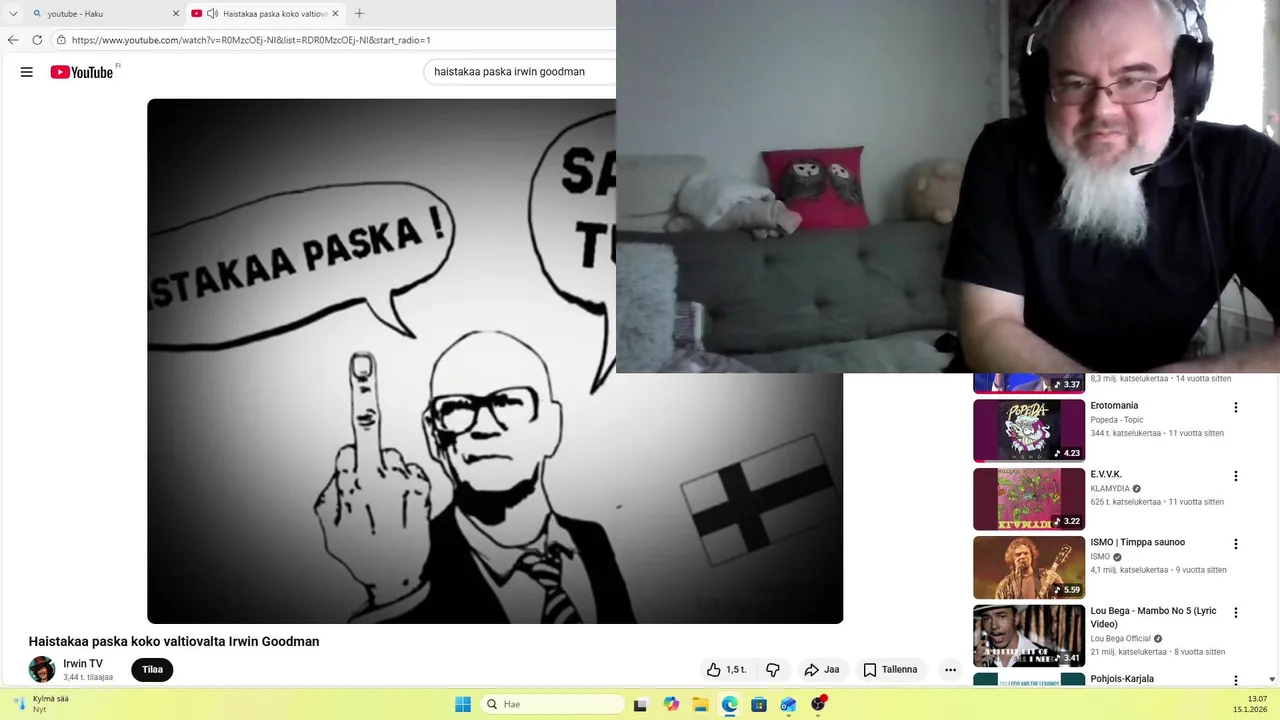Close the 'youtube - Haku' tab
Image resolution: width=1280 pixels, height=720 pixels.
pyautogui.click(x=176, y=14)
